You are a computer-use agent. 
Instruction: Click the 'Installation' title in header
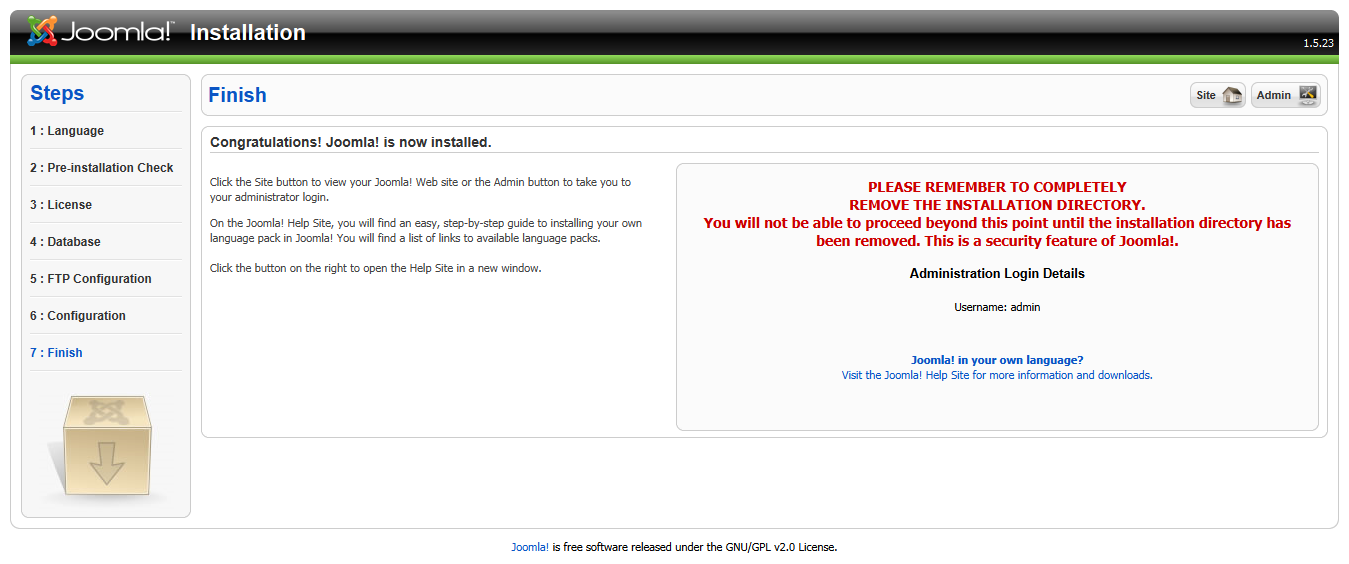coord(248,32)
